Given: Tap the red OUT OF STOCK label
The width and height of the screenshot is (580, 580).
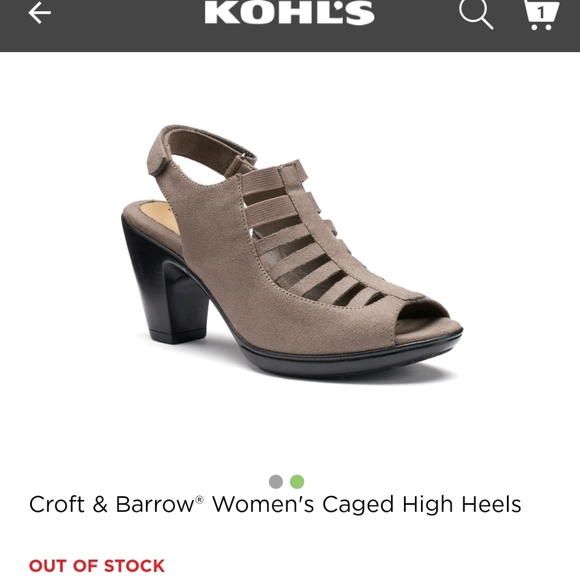Looking at the screenshot, I should pyautogui.click(x=97, y=566).
